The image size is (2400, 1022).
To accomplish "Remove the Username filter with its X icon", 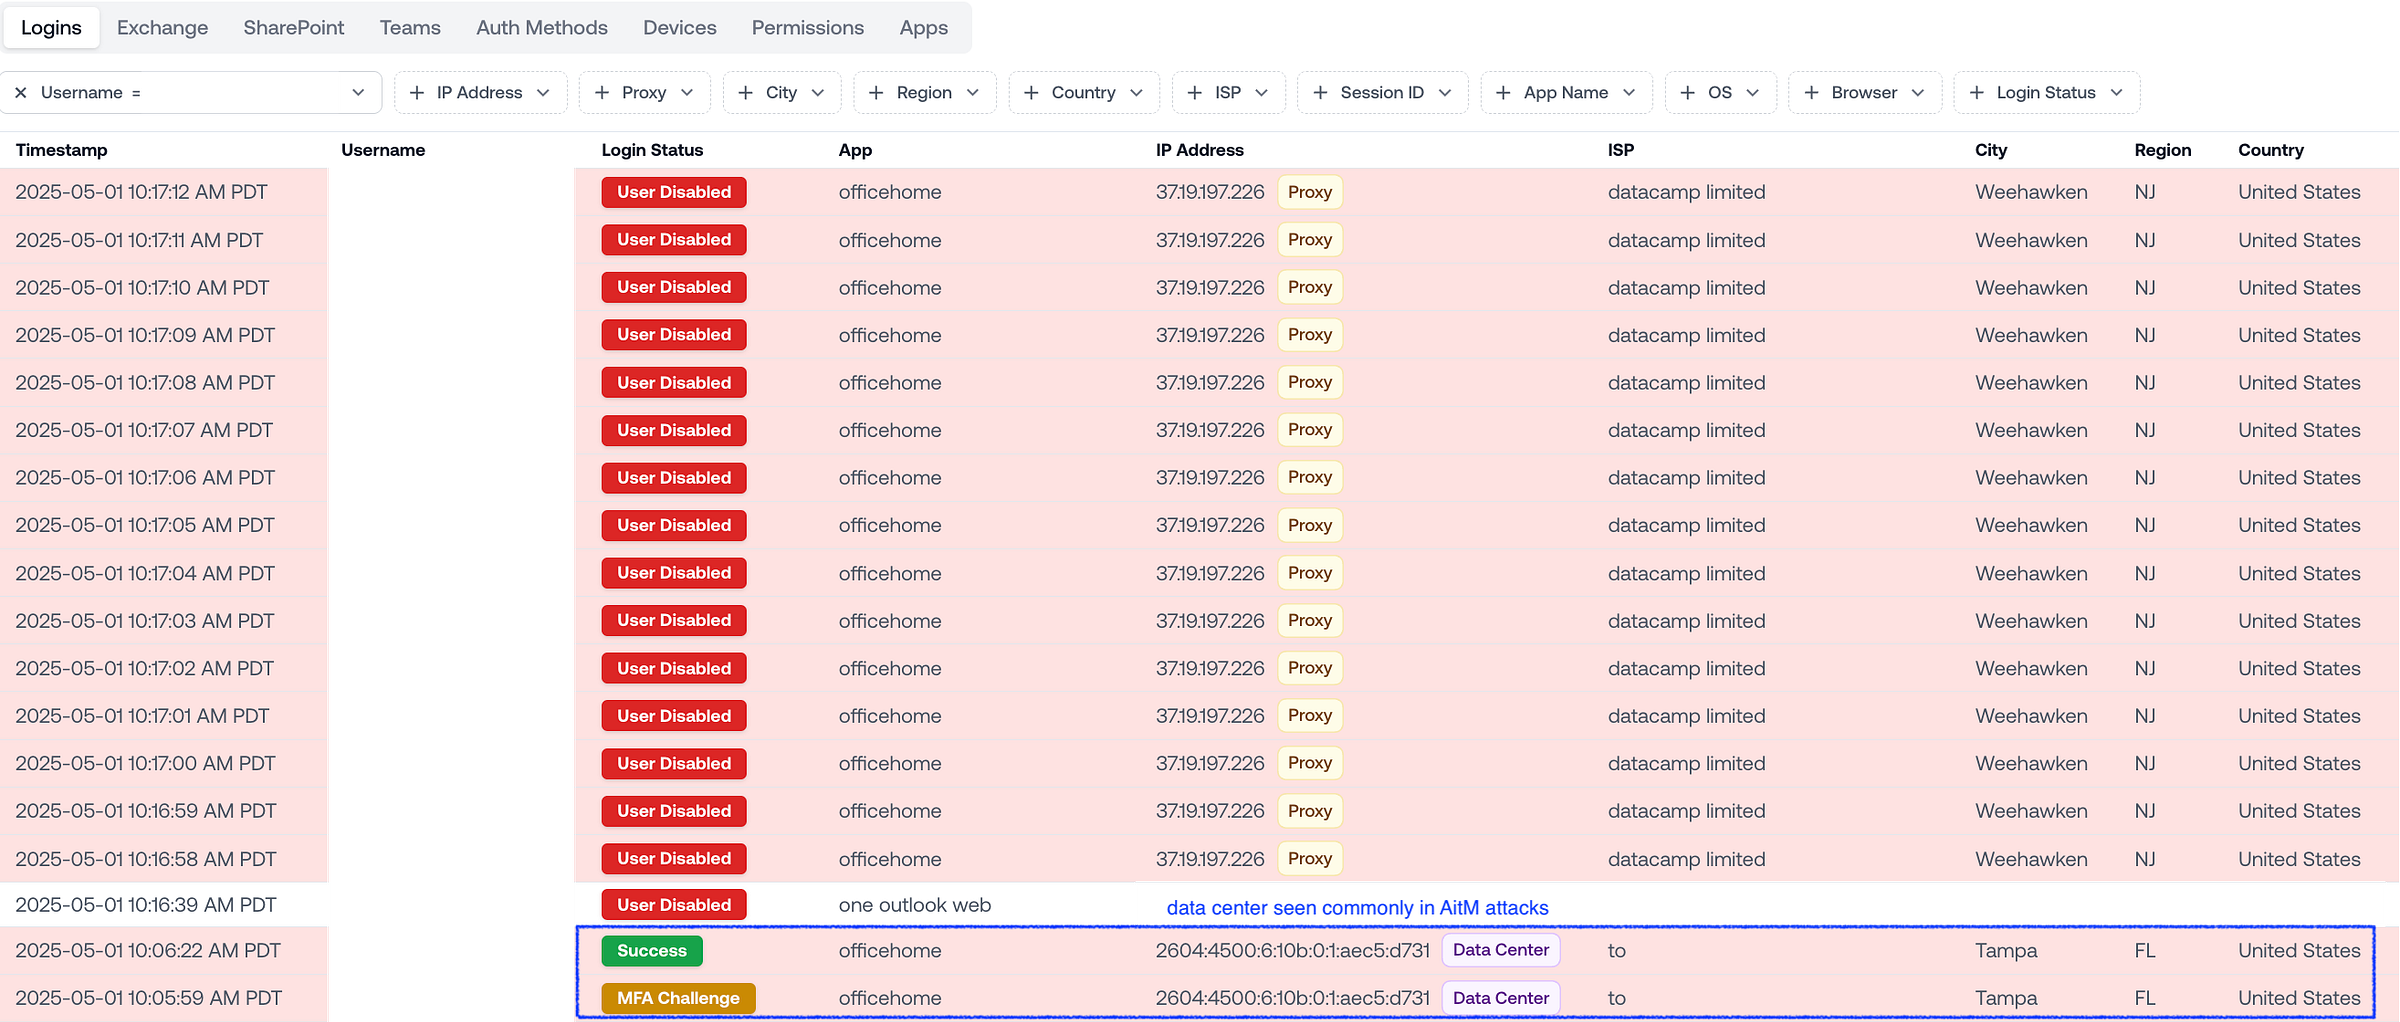I will click(20, 93).
